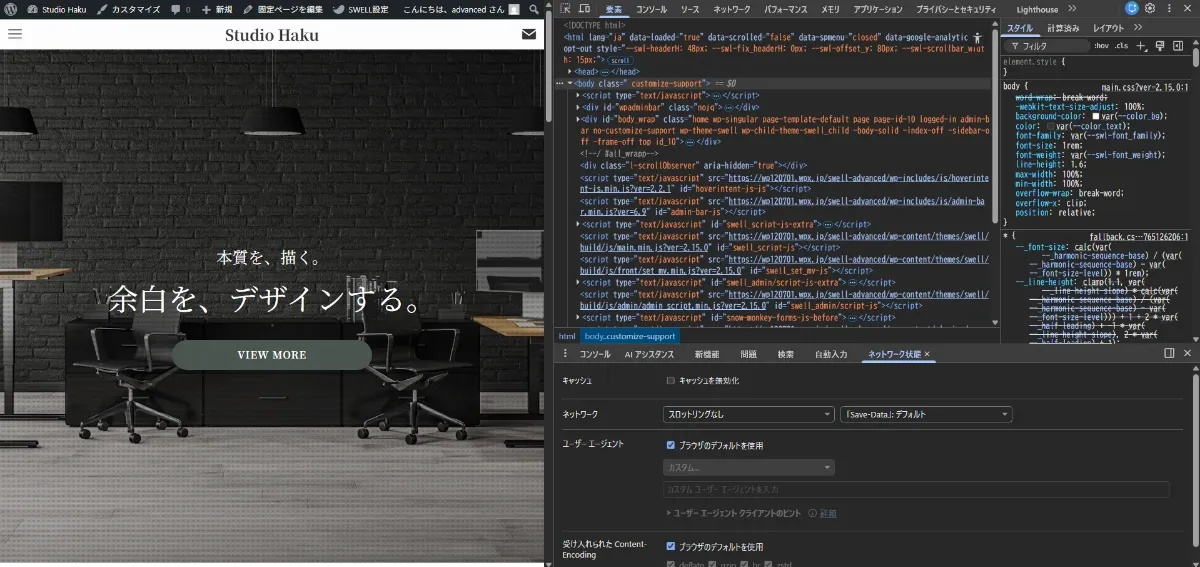The height and width of the screenshot is (567, 1200).
Task: Switch to the コンソール tab in top bar
Action: (x=651, y=9)
